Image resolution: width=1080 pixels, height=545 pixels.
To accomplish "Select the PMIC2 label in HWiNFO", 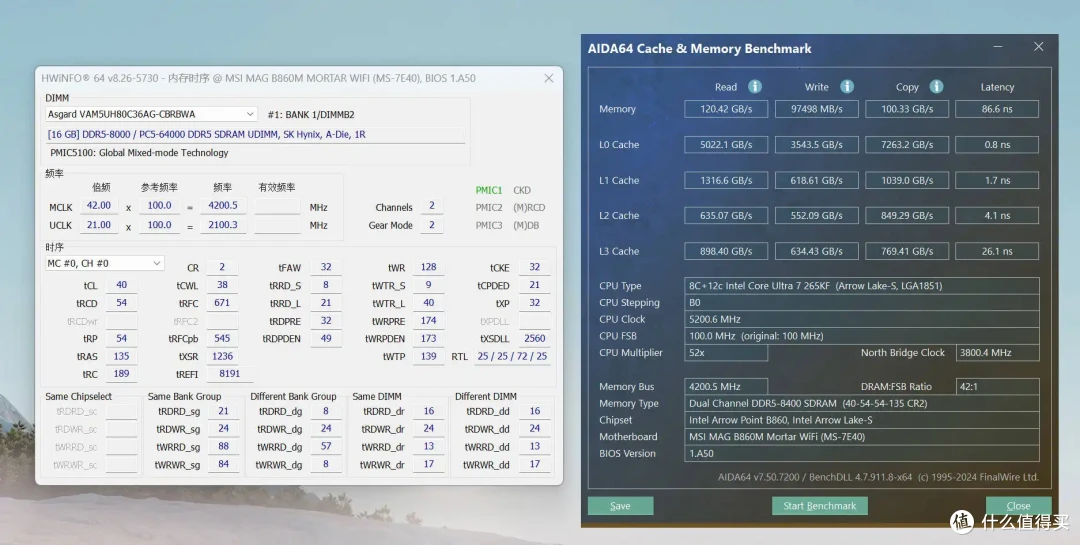I will [x=488, y=207].
